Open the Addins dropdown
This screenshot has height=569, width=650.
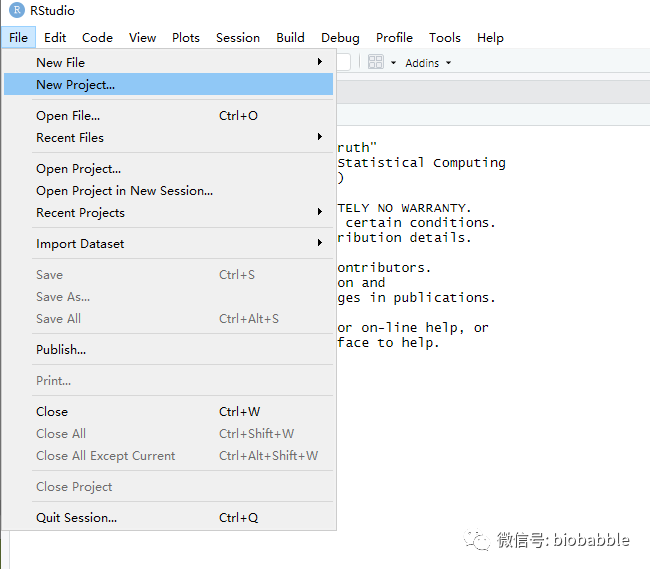pyautogui.click(x=428, y=63)
